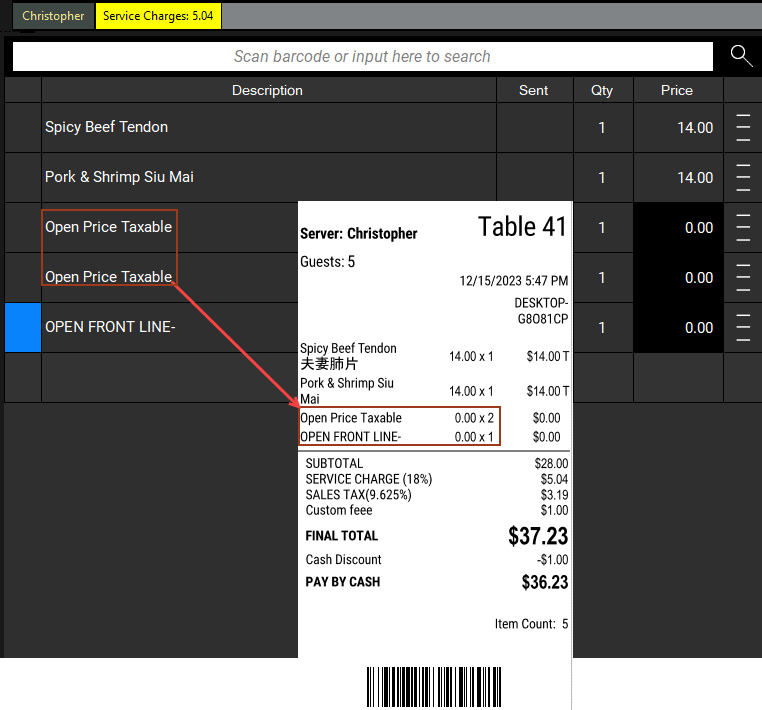
Task: Click quantity cell for Pork & Shrimp Siu Mai
Action: (602, 178)
